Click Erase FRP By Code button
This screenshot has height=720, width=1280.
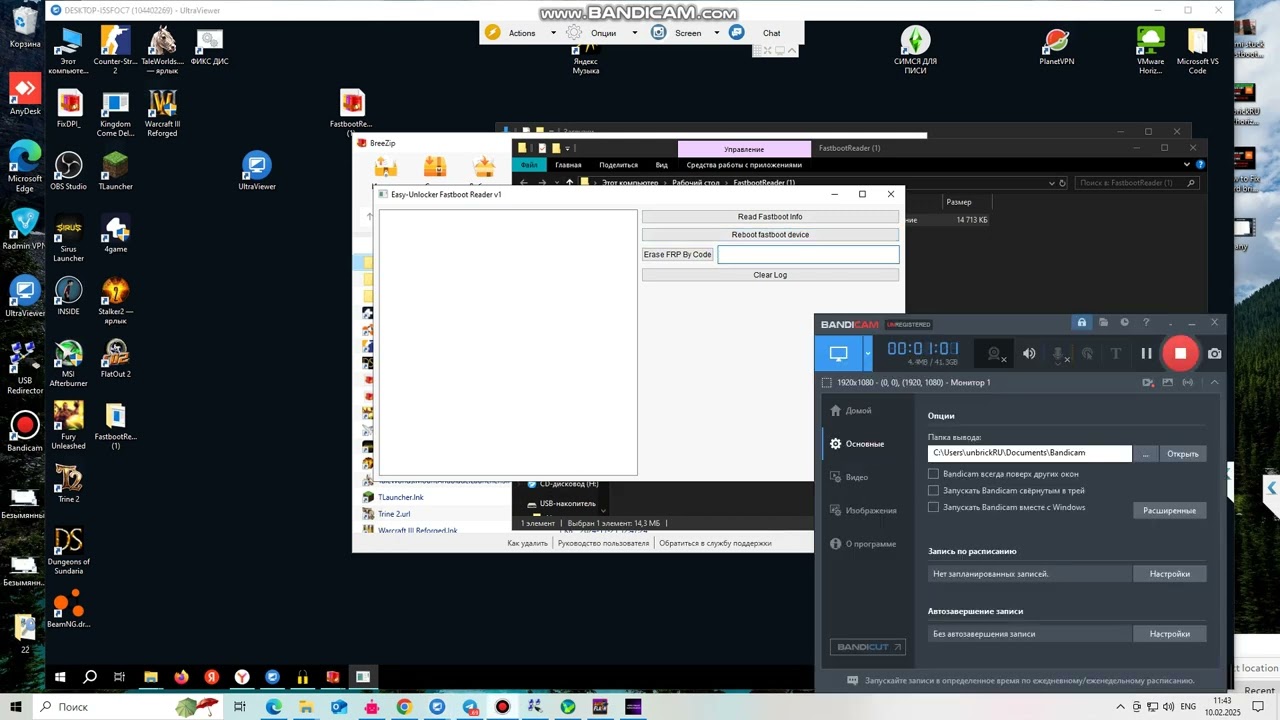(678, 255)
